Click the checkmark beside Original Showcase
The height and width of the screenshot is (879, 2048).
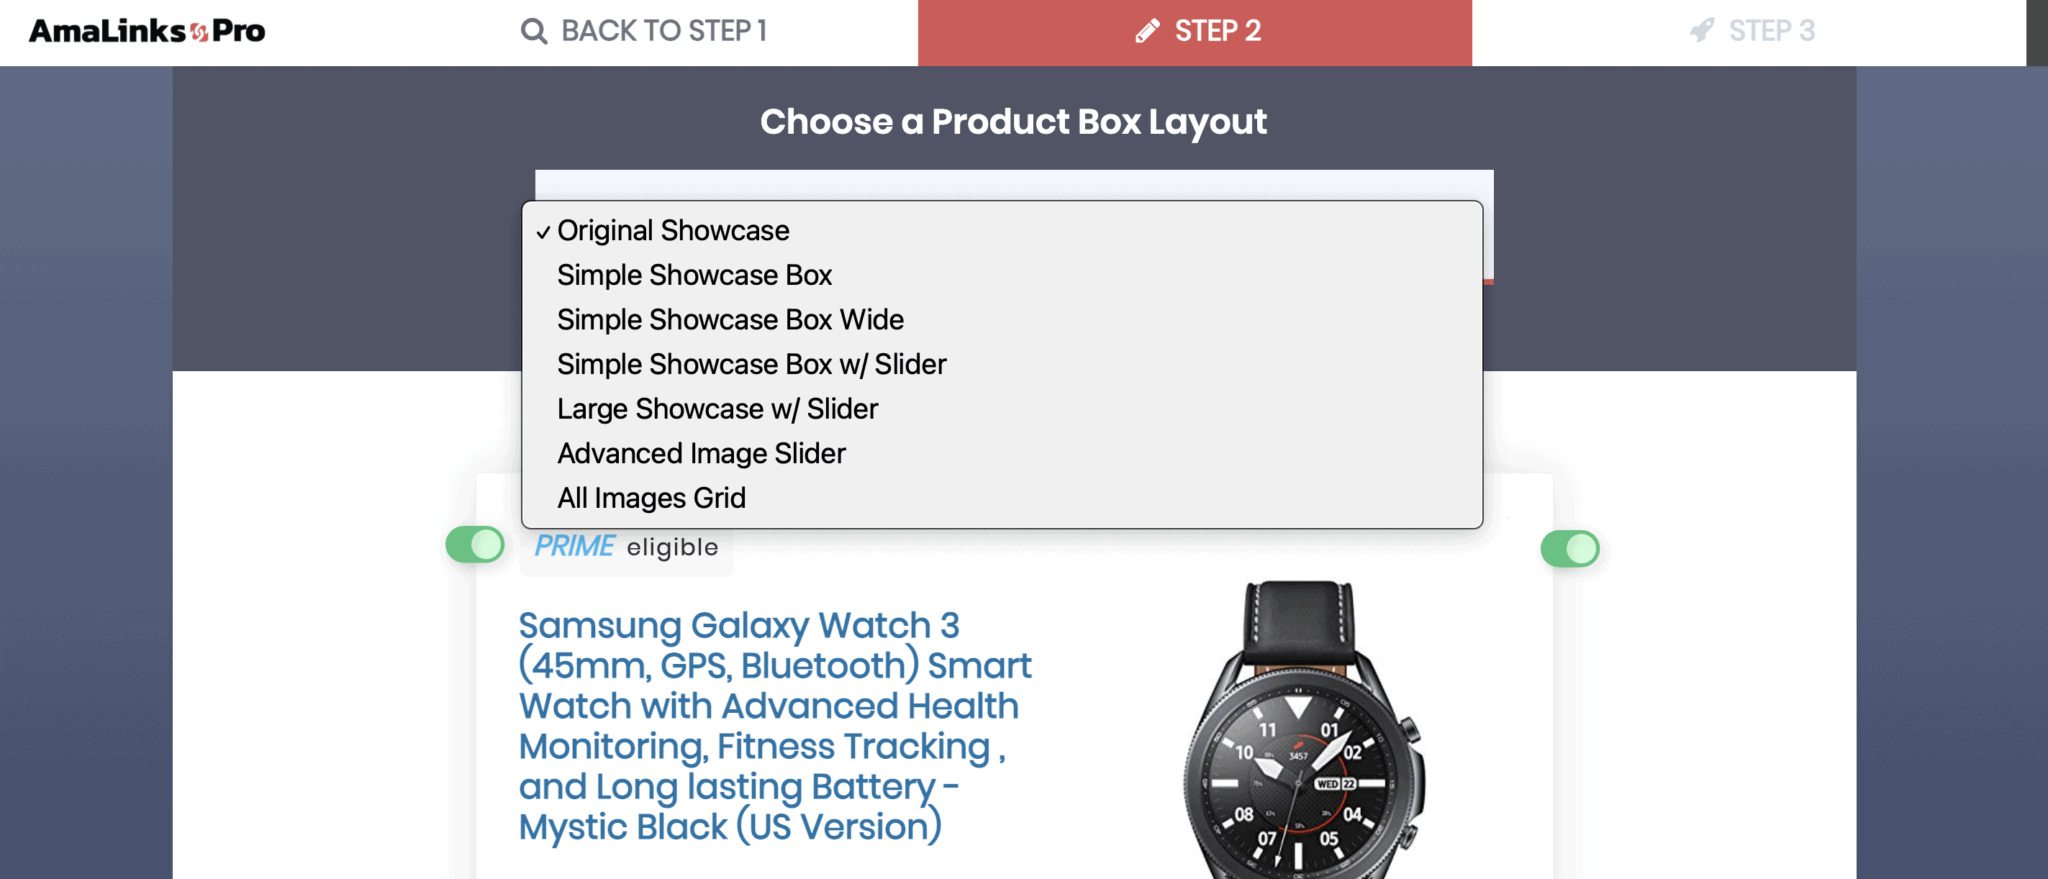tap(543, 232)
